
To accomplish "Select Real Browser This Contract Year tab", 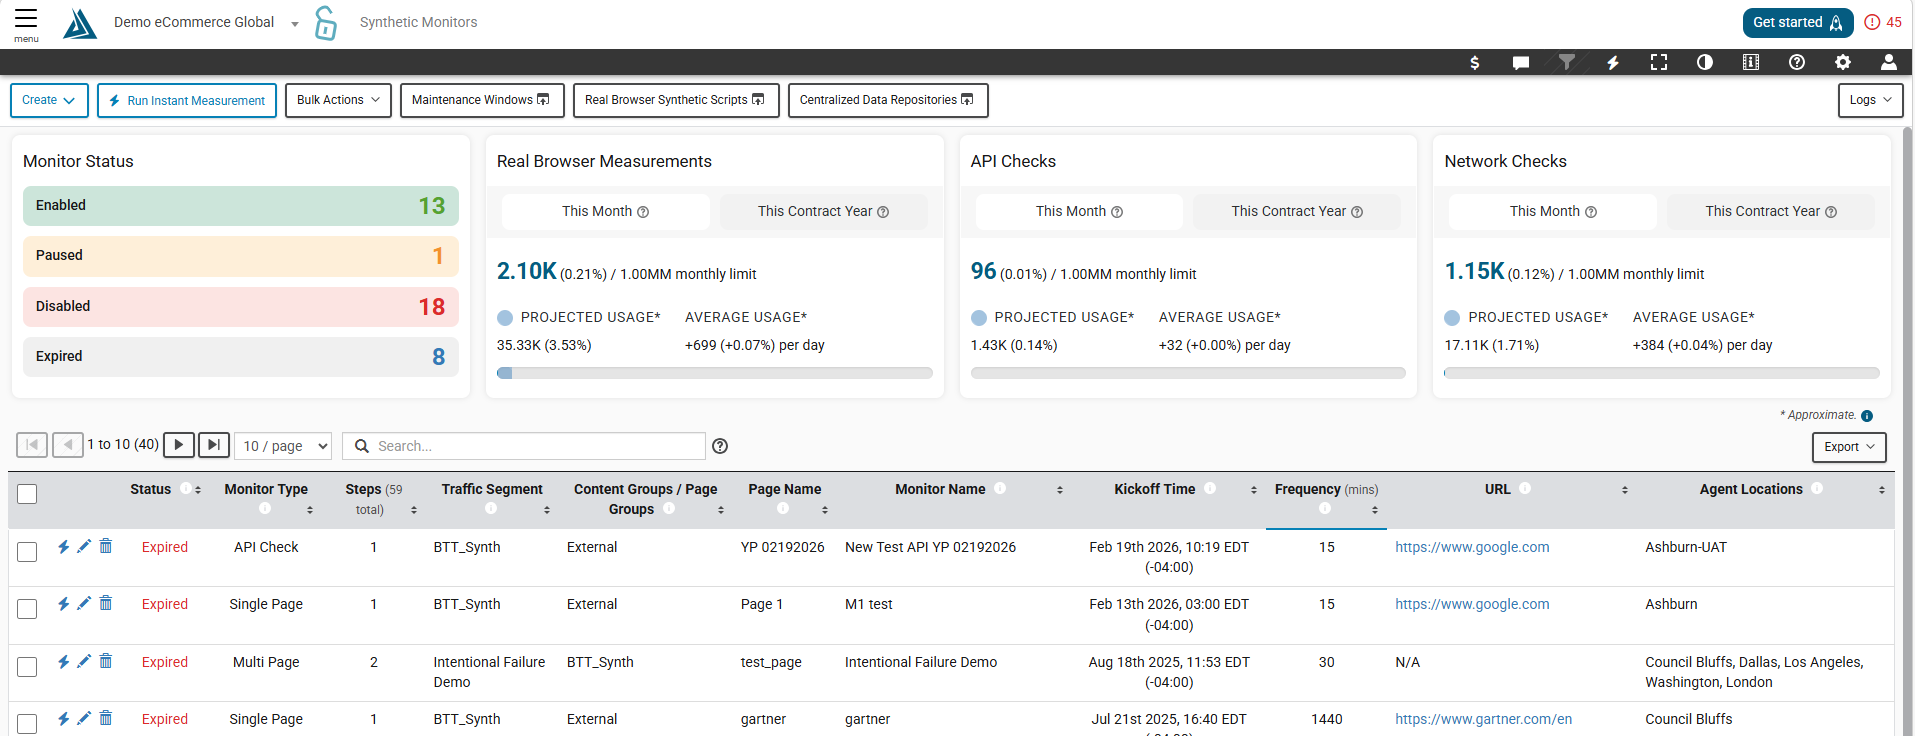I will tap(823, 211).
